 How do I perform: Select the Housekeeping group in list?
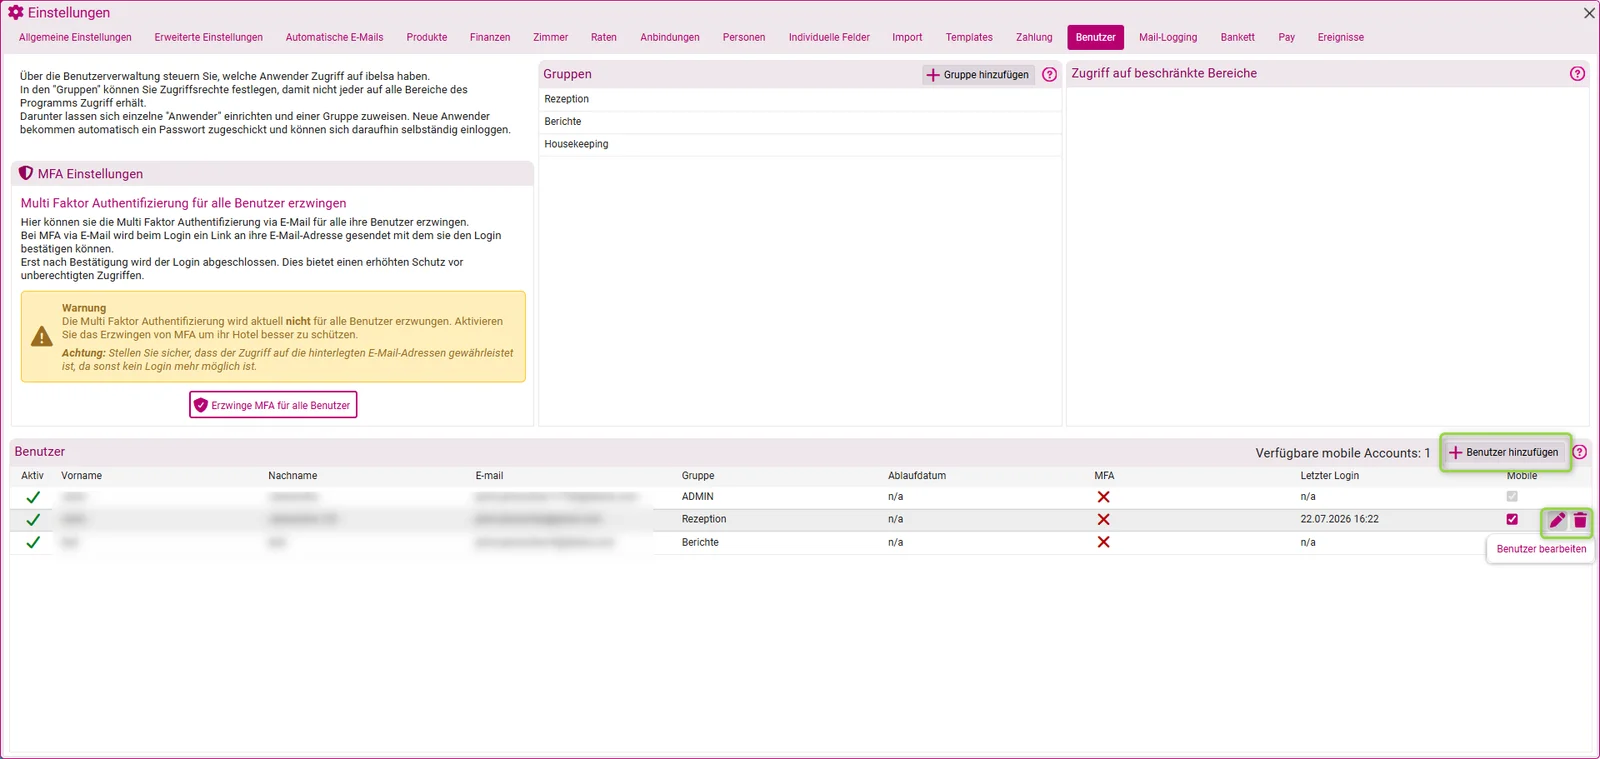click(576, 144)
